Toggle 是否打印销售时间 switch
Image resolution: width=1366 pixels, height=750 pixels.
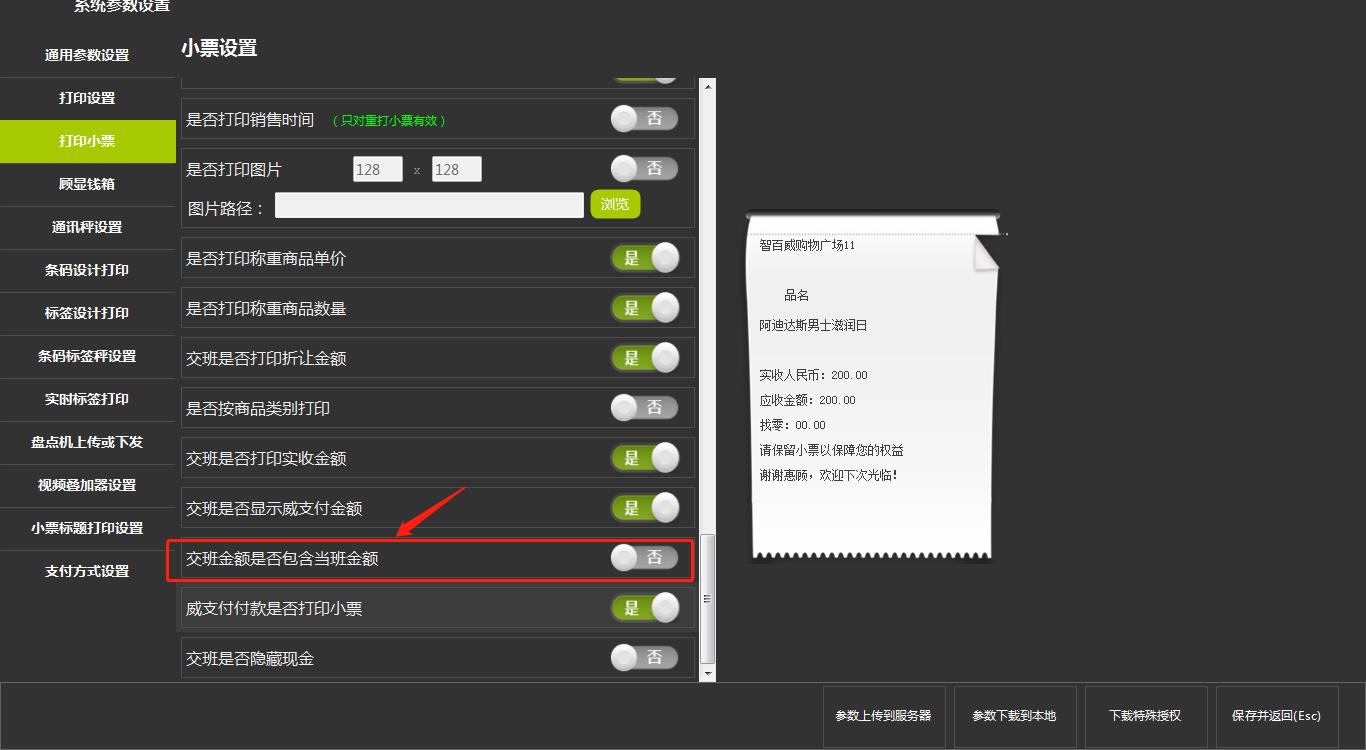click(645, 119)
